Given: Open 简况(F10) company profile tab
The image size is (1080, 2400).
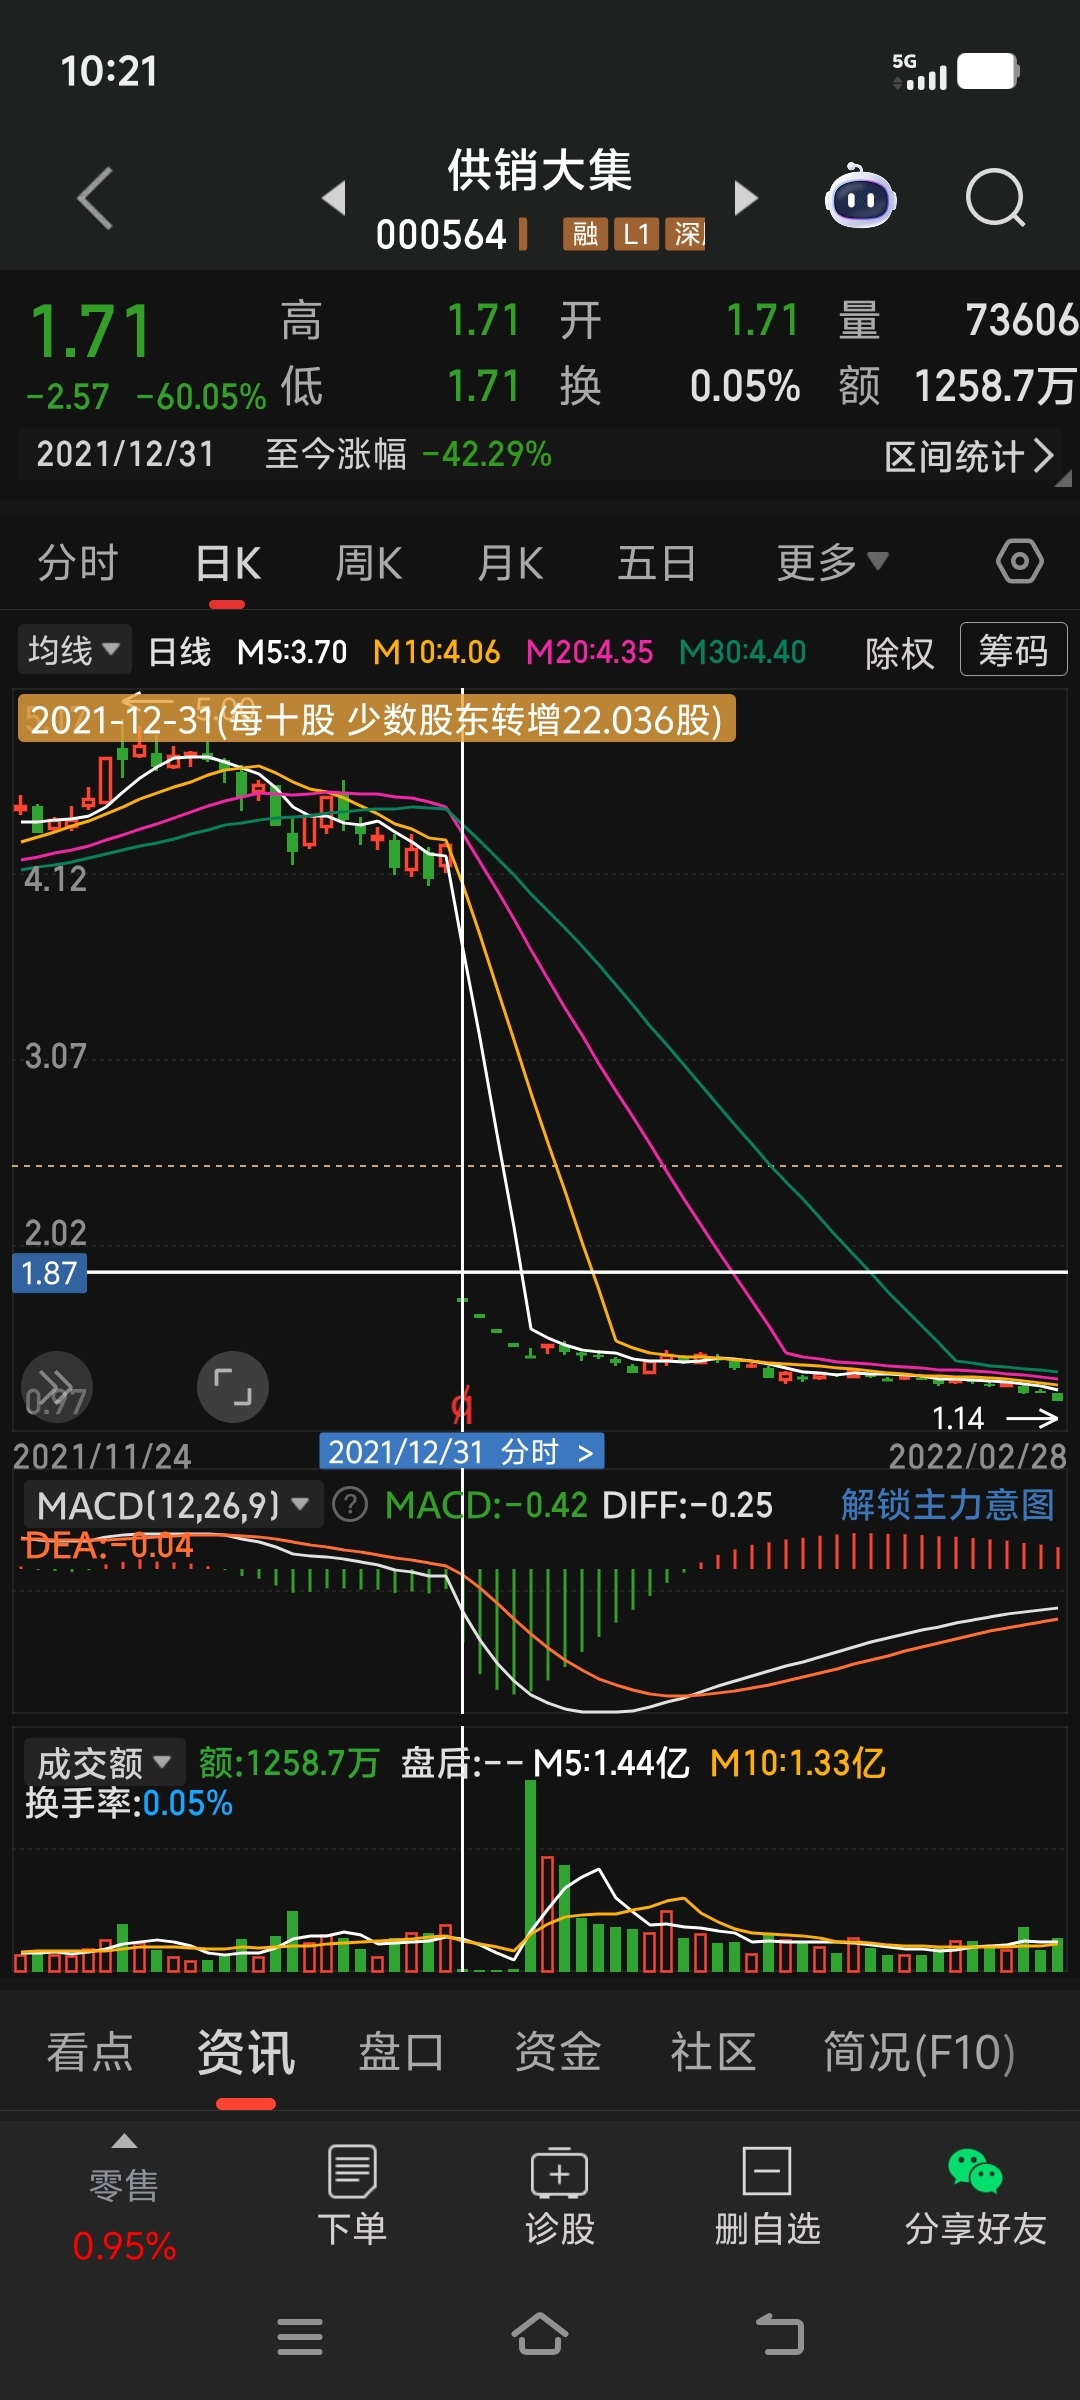Looking at the screenshot, I should tap(919, 2052).
